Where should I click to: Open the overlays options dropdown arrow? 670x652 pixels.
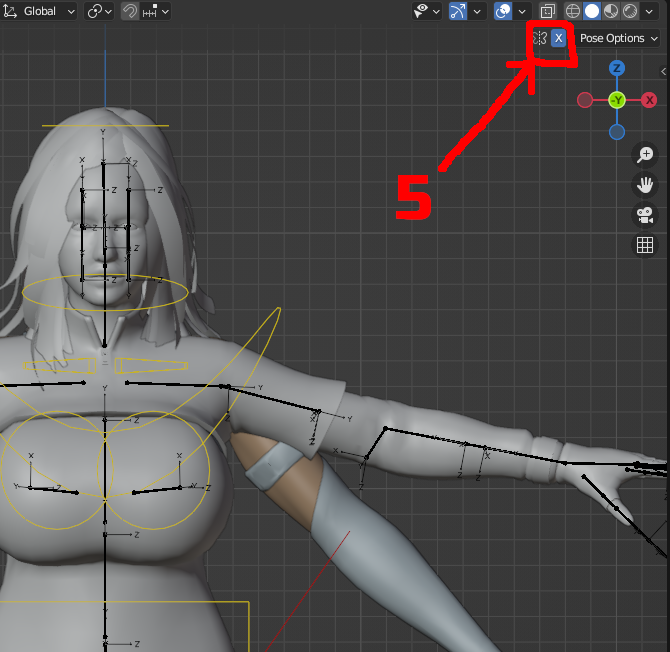click(x=522, y=11)
